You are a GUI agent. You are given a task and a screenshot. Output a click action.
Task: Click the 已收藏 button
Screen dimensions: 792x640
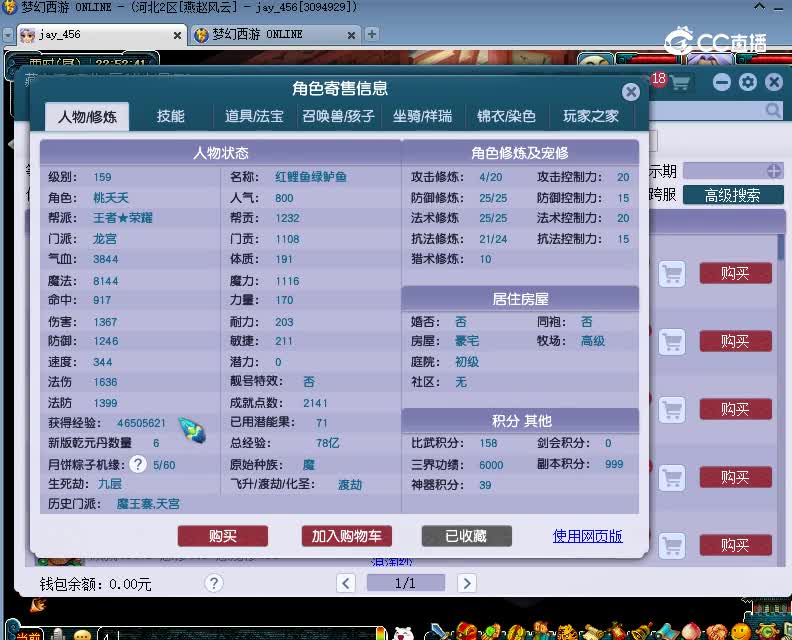click(466, 536)
